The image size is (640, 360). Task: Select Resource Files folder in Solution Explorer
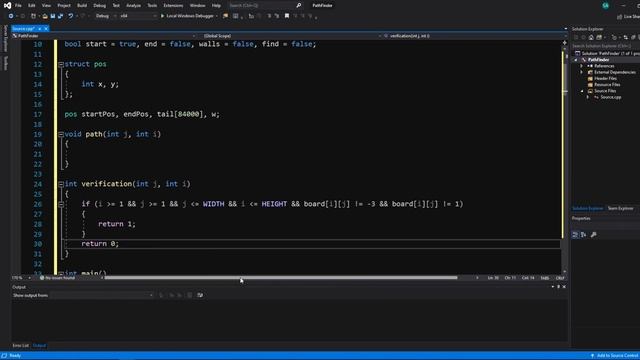tap(607, 84)
